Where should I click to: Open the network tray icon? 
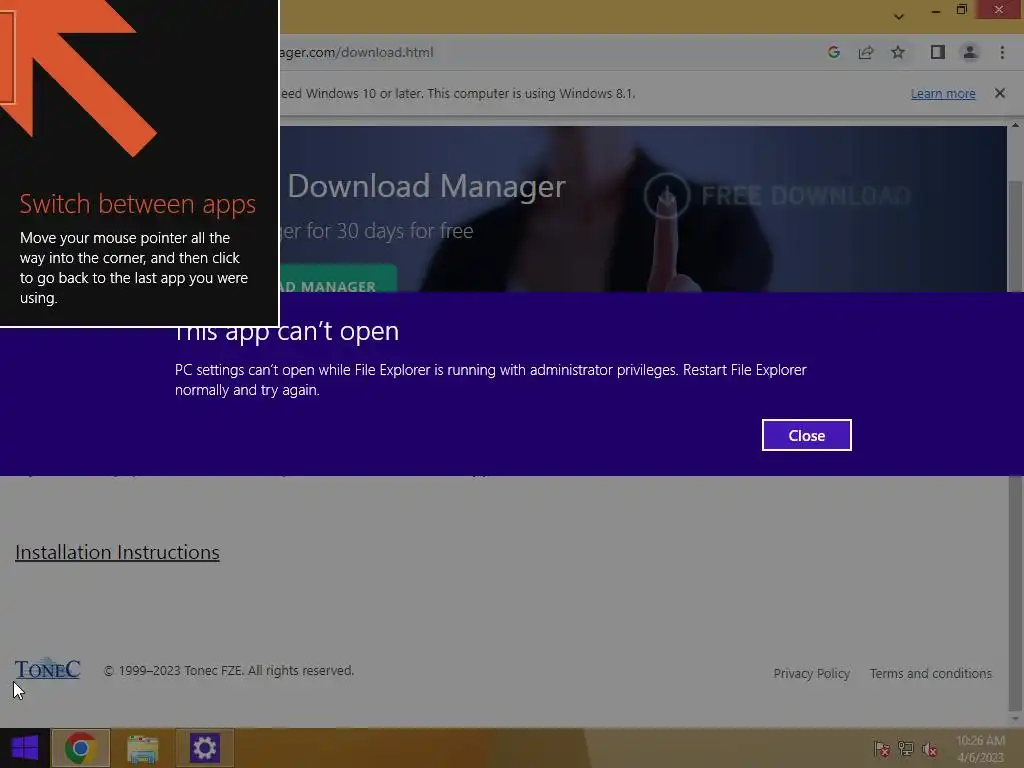point(906,749)
